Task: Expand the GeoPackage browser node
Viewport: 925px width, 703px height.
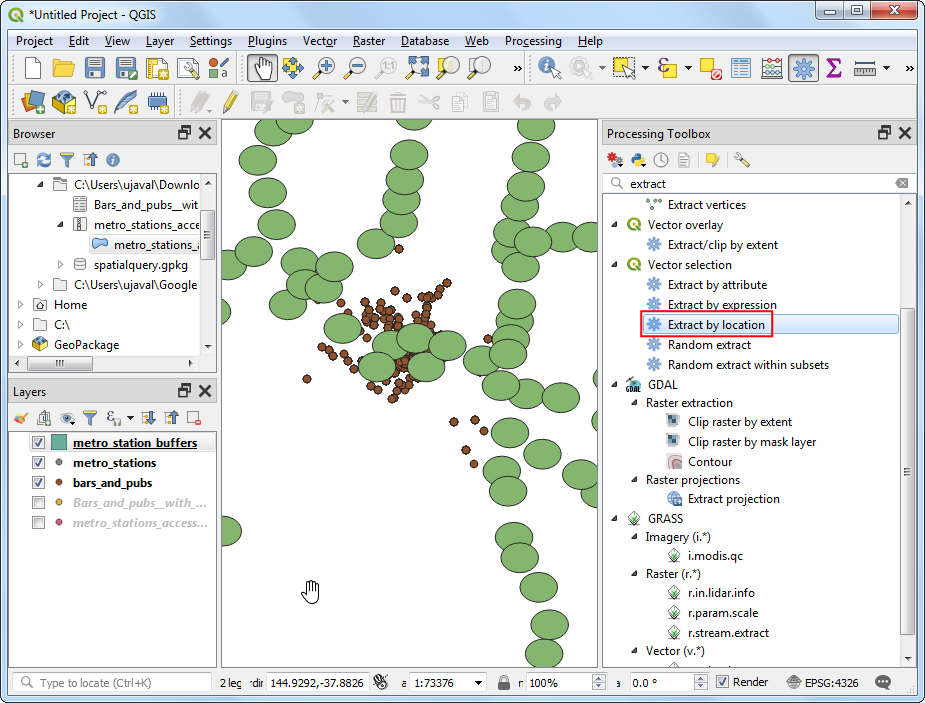Action: (x=22, y=345)
